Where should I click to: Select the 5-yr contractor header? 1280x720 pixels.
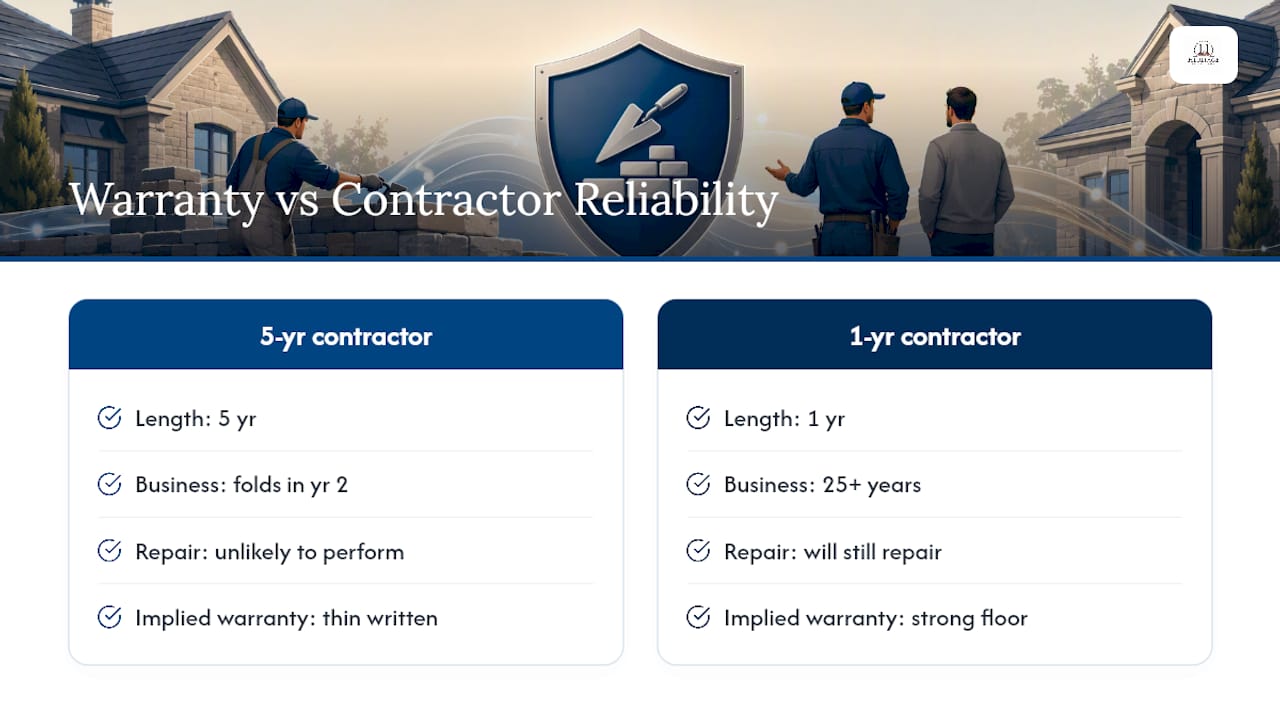pyautogui.click(x=346, y=335)
